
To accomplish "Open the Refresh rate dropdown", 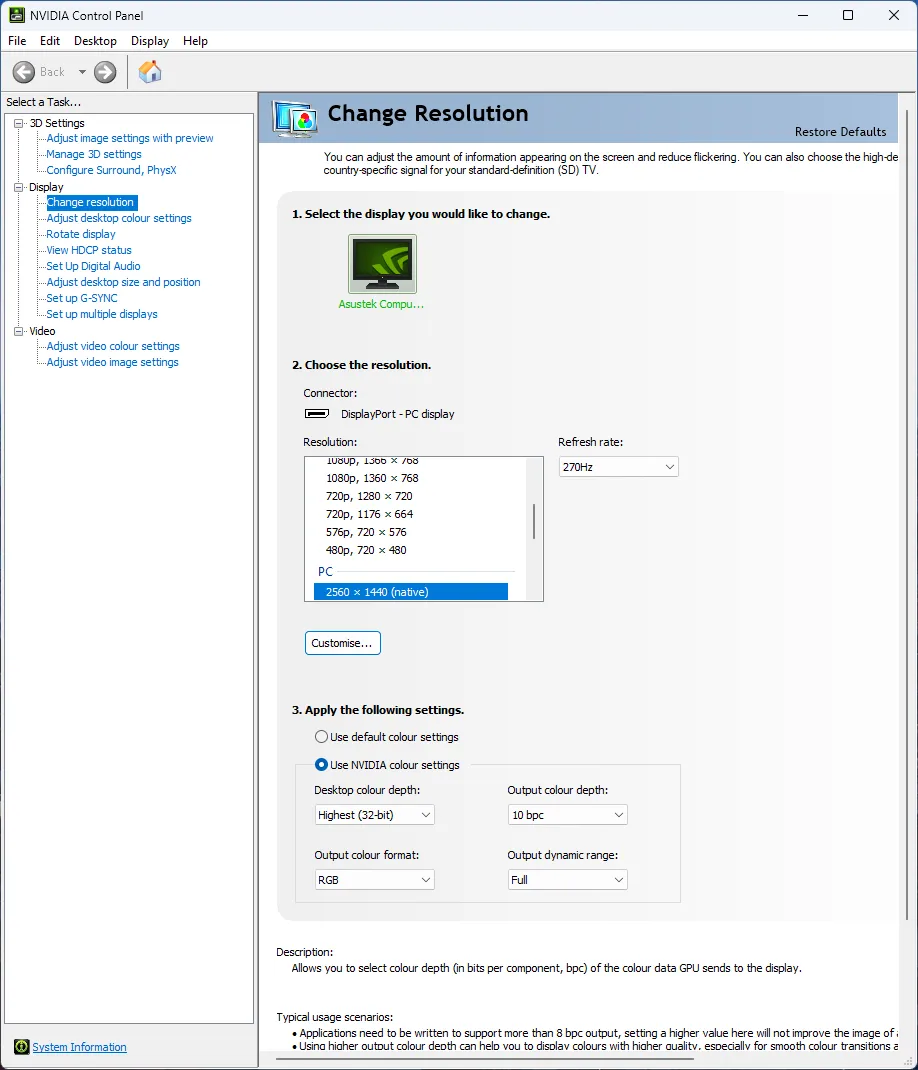I will coord(618,467).
